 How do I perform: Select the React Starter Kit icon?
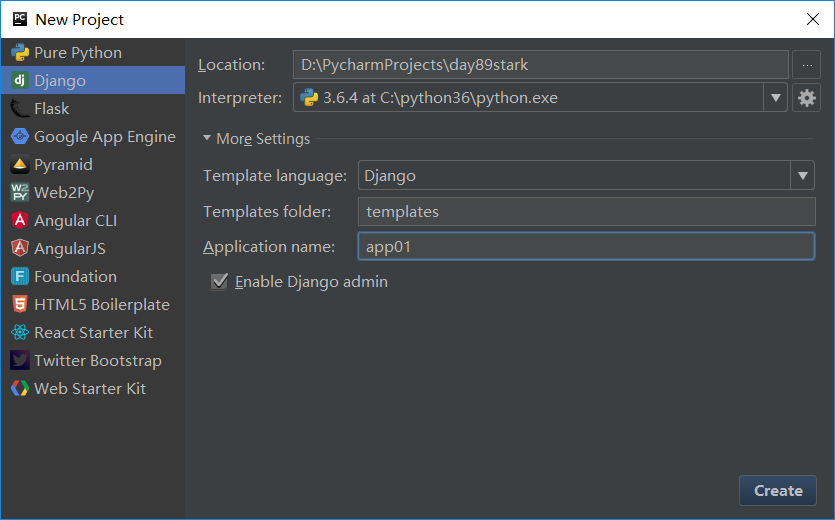(20, 332)
